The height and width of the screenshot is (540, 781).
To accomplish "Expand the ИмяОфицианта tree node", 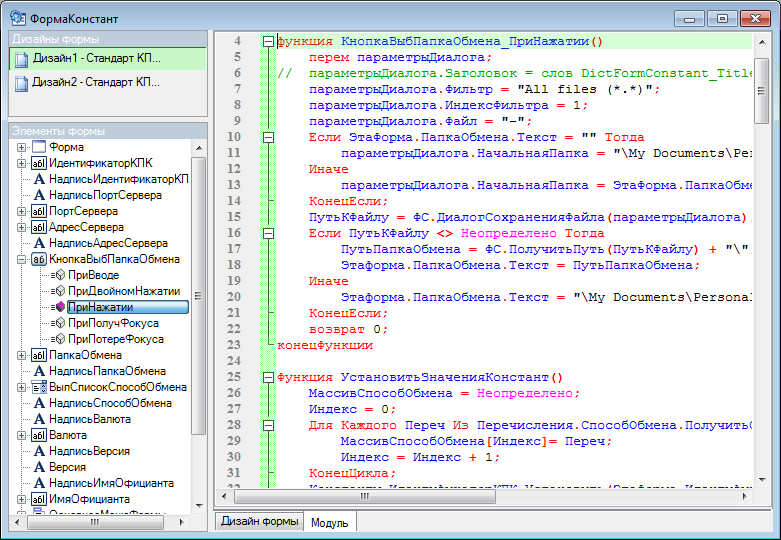I will [21, 499].
